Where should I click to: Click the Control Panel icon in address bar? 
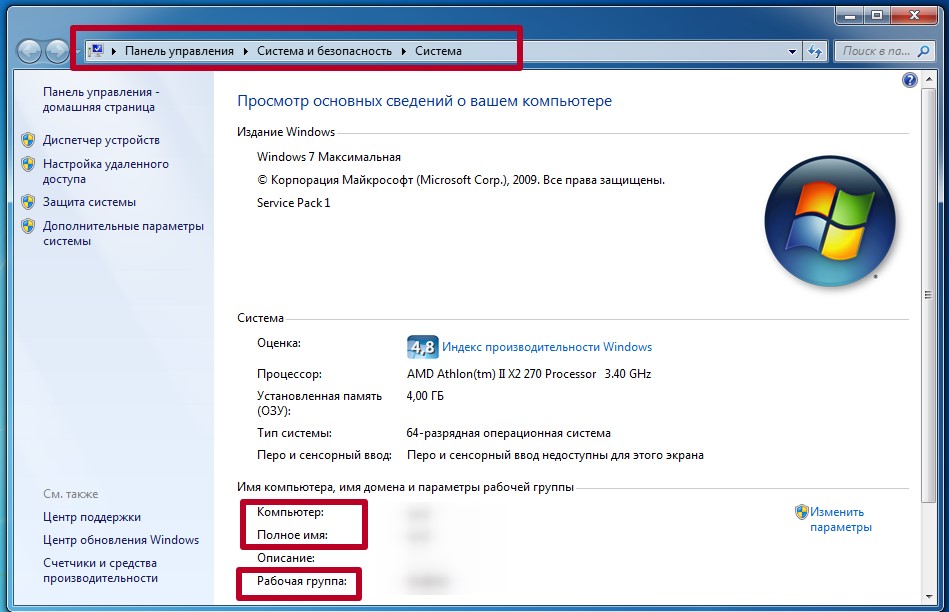coord(97,50)
